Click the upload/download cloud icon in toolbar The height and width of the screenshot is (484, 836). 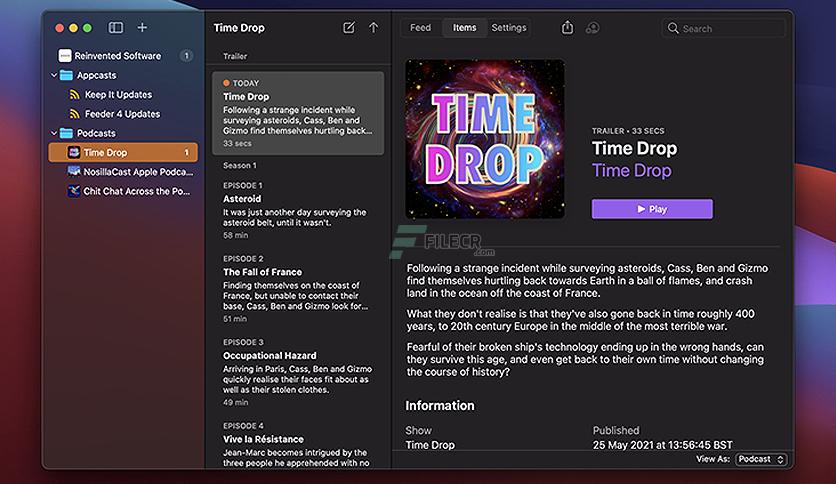coord(592,28)
